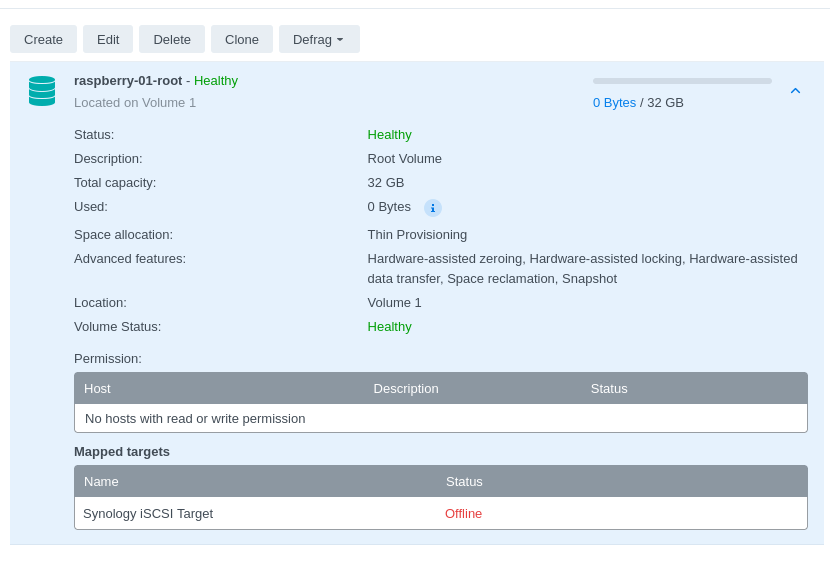Click the Permission Status column header
This screenshot has width=830, height=566.
(609, 389)
